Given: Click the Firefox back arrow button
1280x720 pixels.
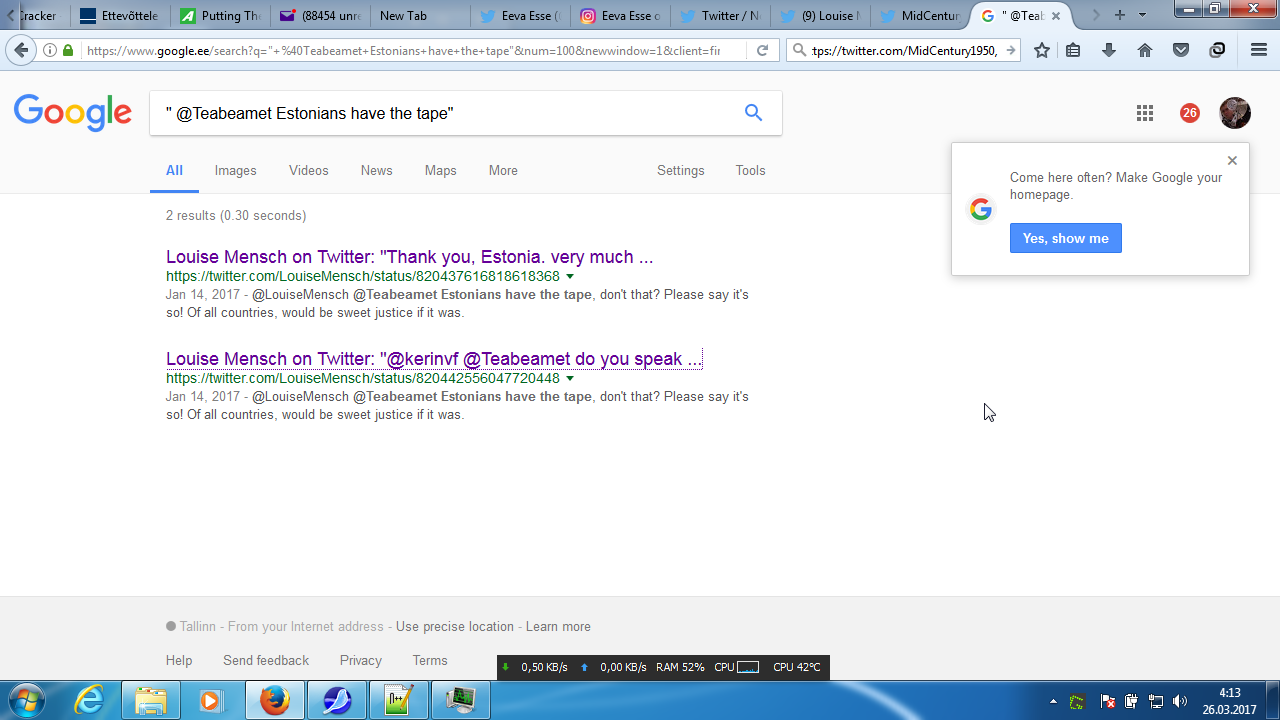Looking at the screenshot, I should (21, 50).
